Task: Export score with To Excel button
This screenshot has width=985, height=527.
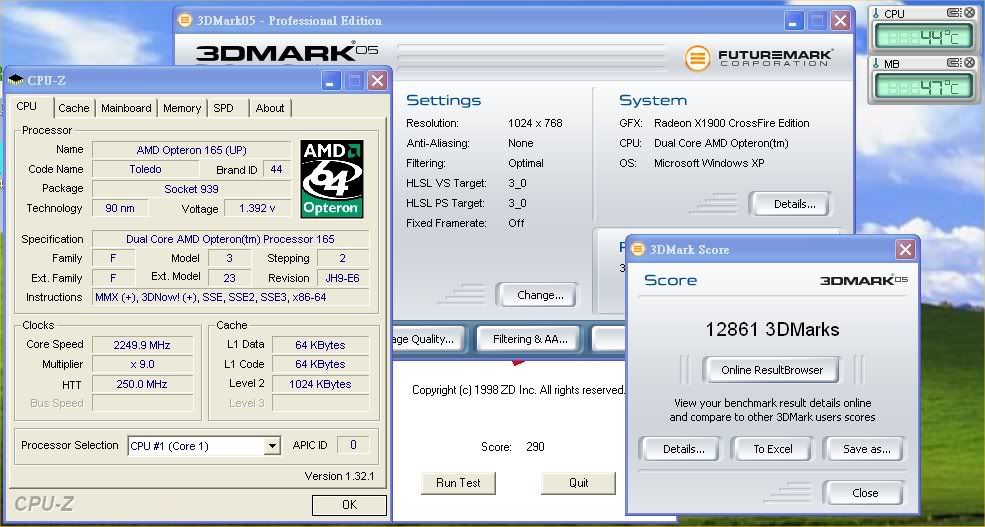Action: pos(773,449)
